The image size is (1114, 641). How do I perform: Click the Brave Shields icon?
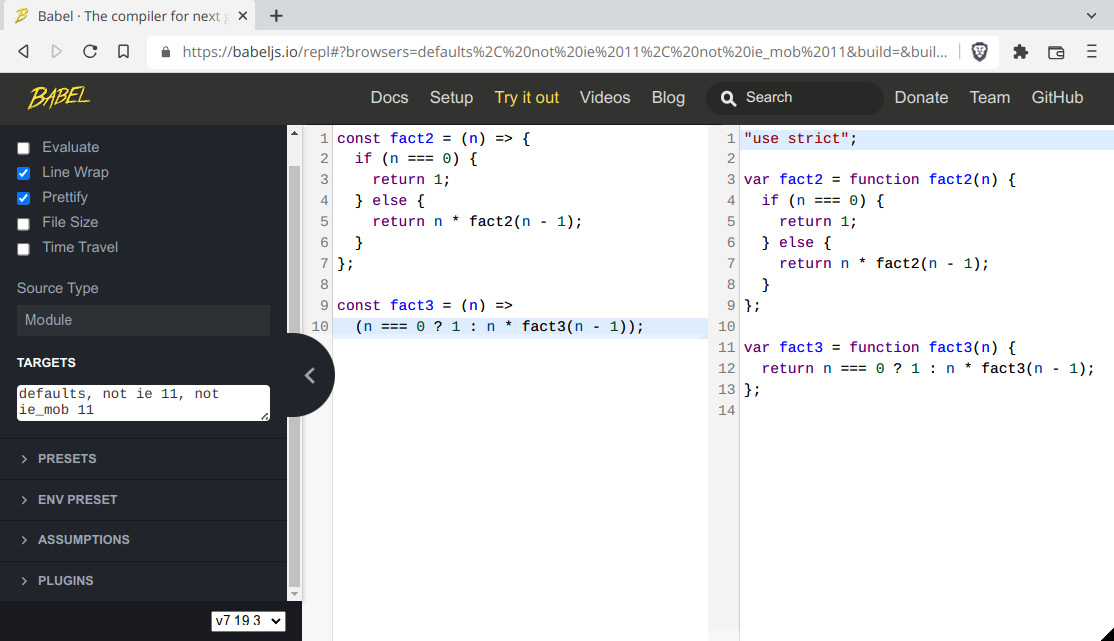[980, 51]
